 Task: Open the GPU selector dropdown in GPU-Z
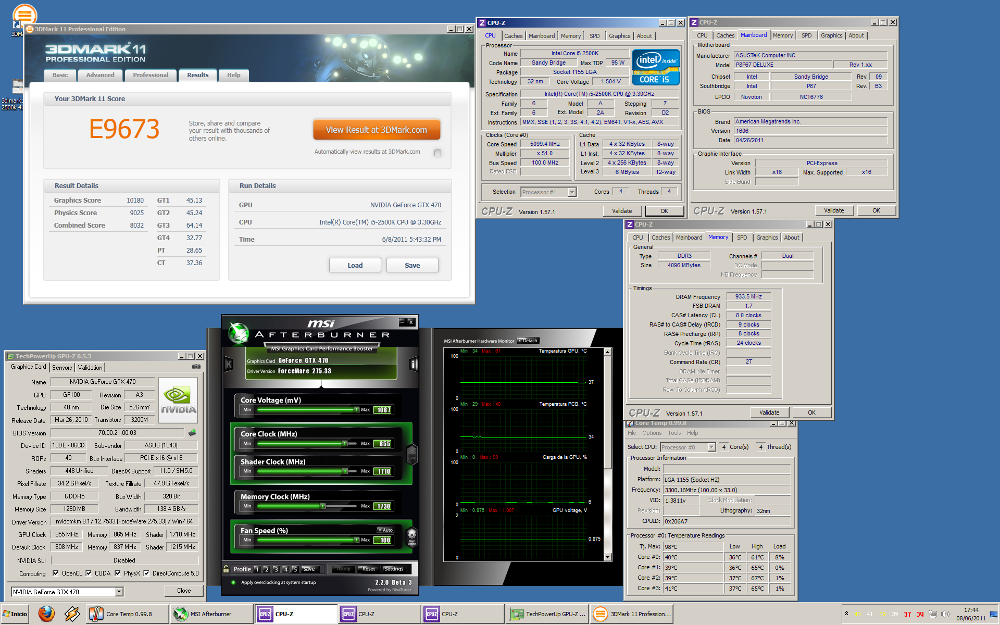point(119,592)
